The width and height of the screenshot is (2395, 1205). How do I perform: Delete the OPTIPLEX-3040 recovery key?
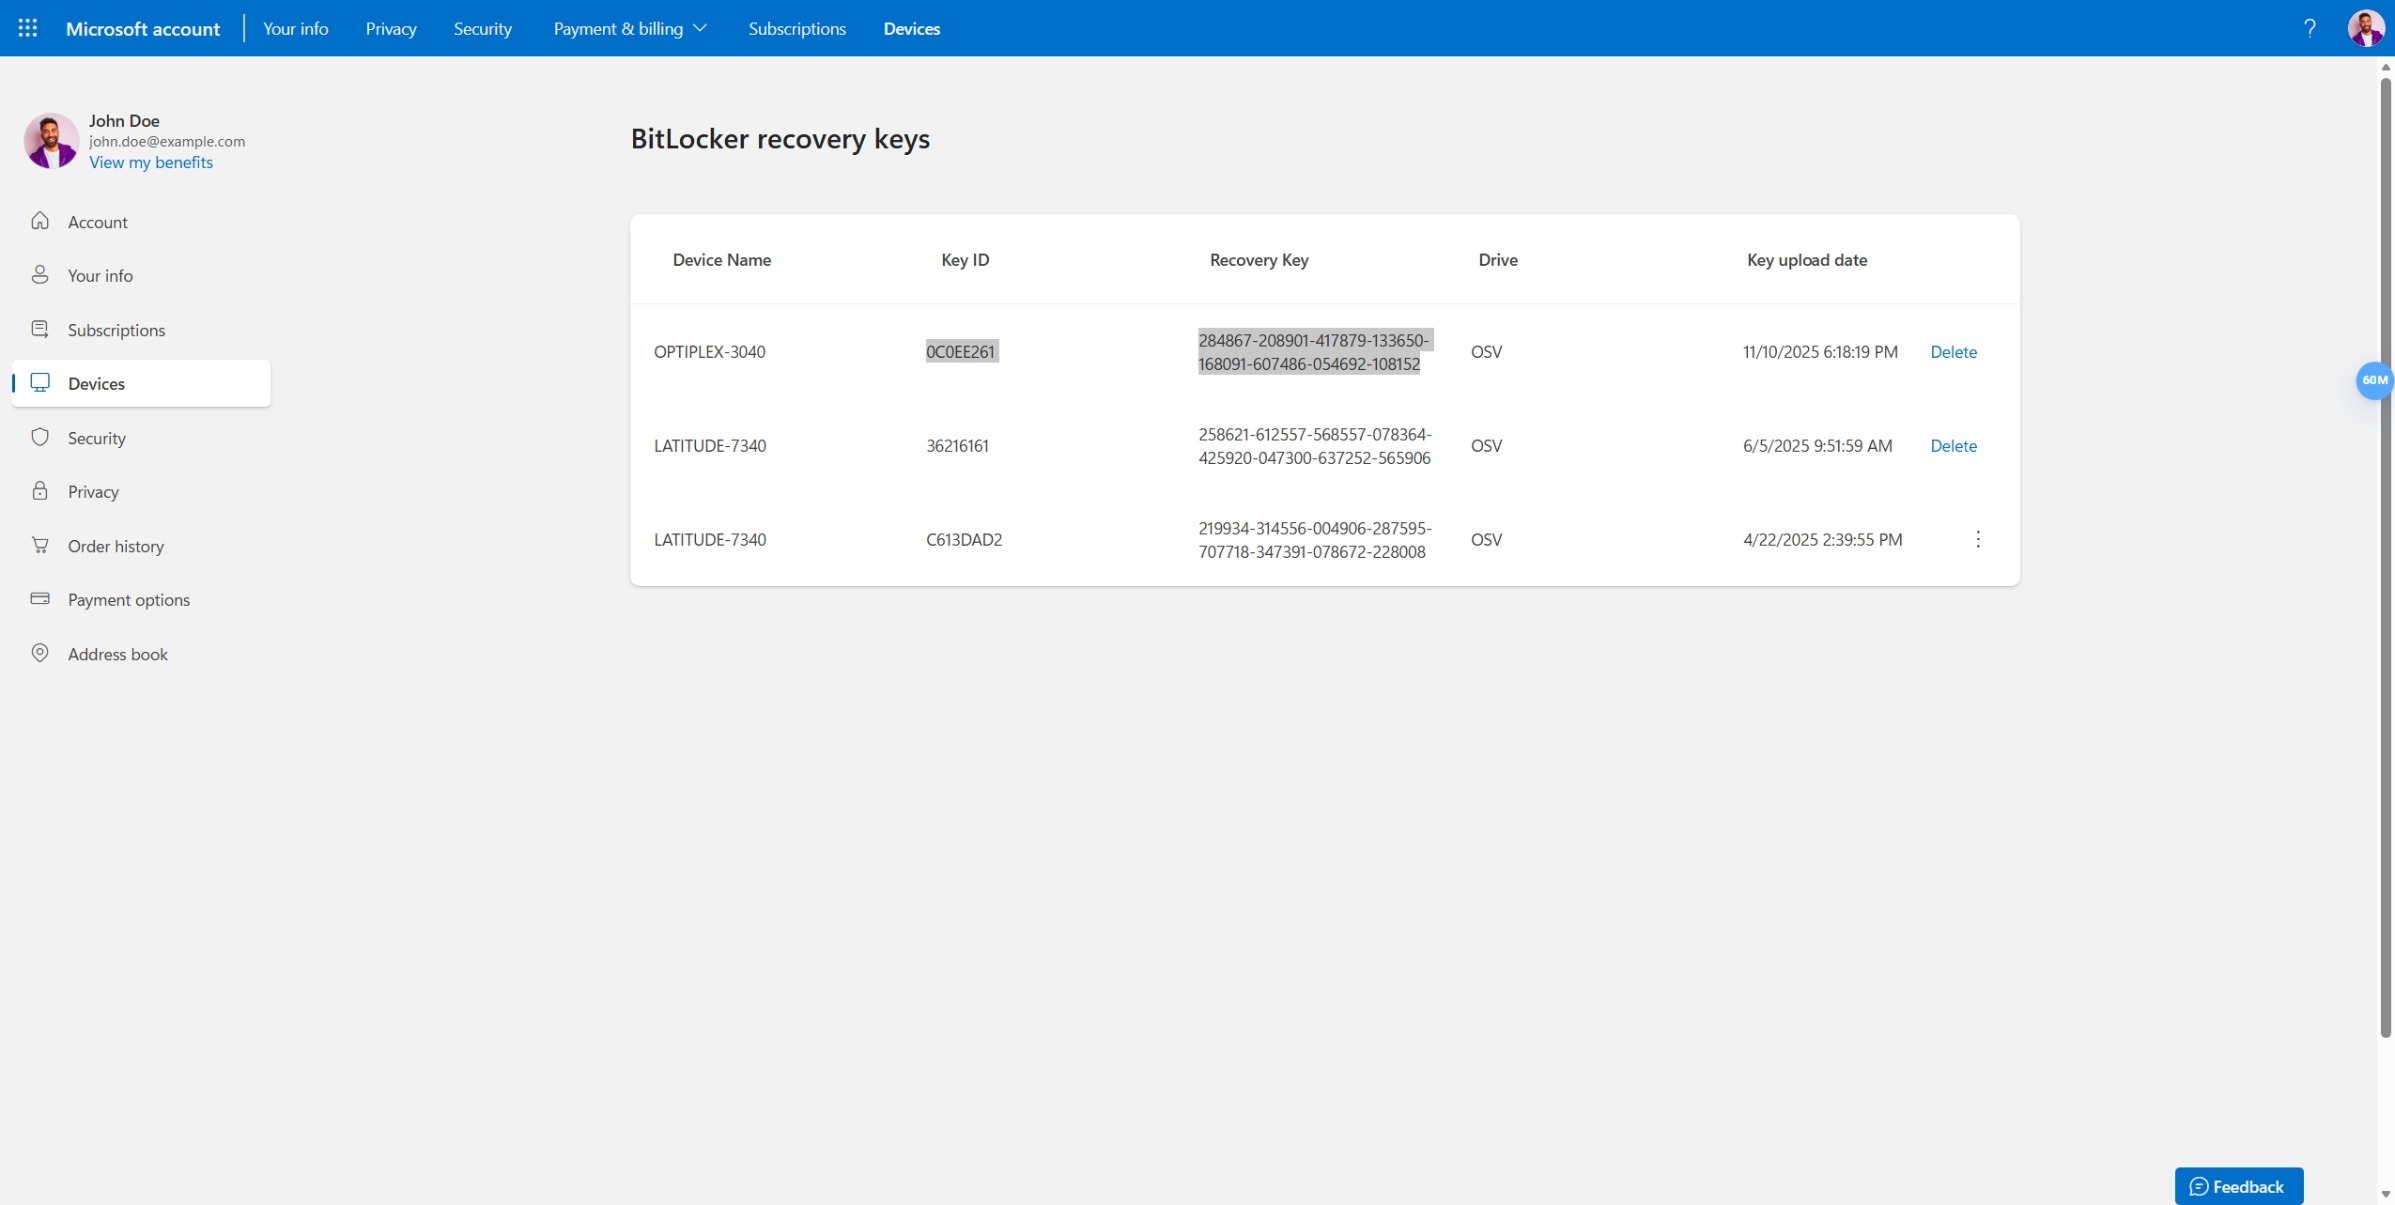[x=1954, y=351]
